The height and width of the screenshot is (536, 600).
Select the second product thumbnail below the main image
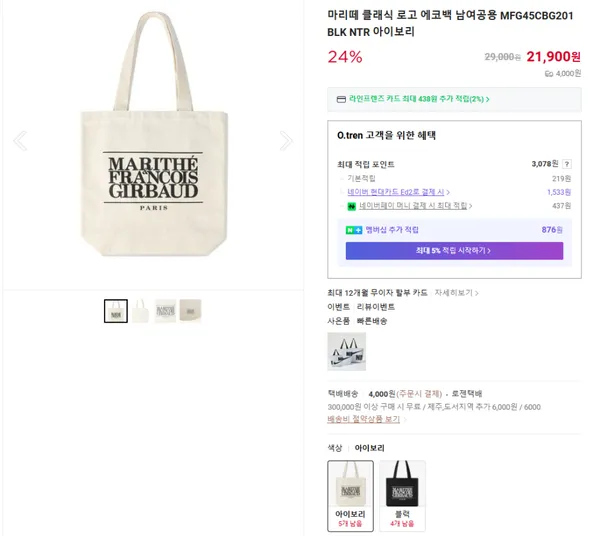point(141,311)
